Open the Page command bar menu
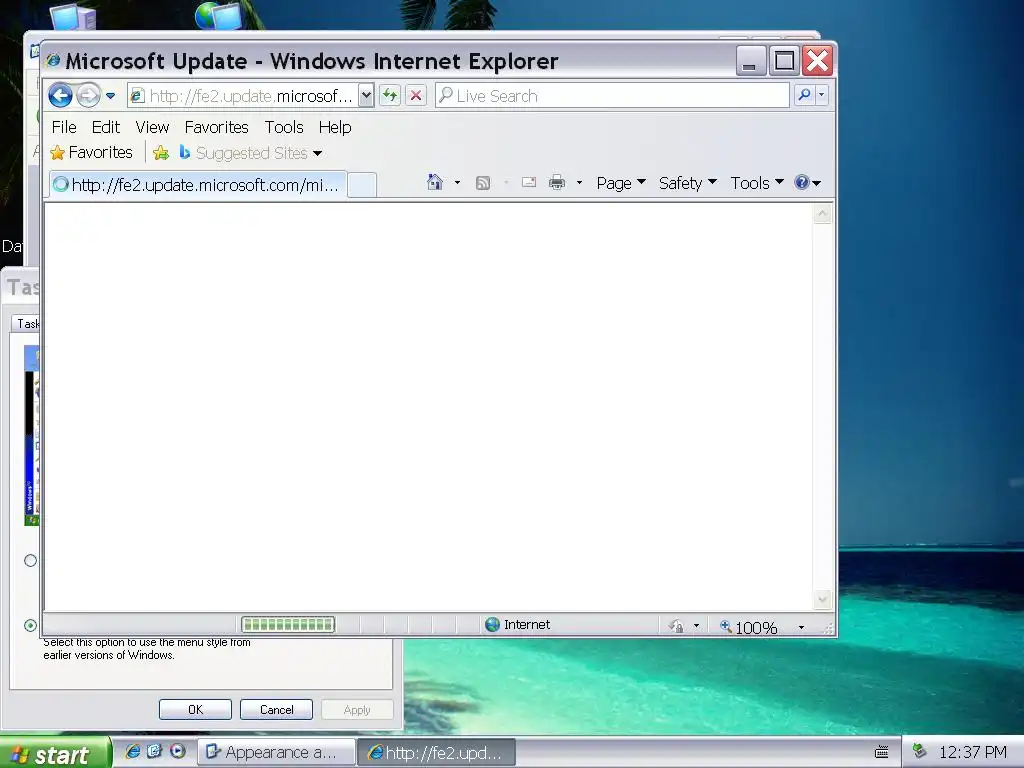The width and height of the screenshot is (1024, 768). (621, 183)
